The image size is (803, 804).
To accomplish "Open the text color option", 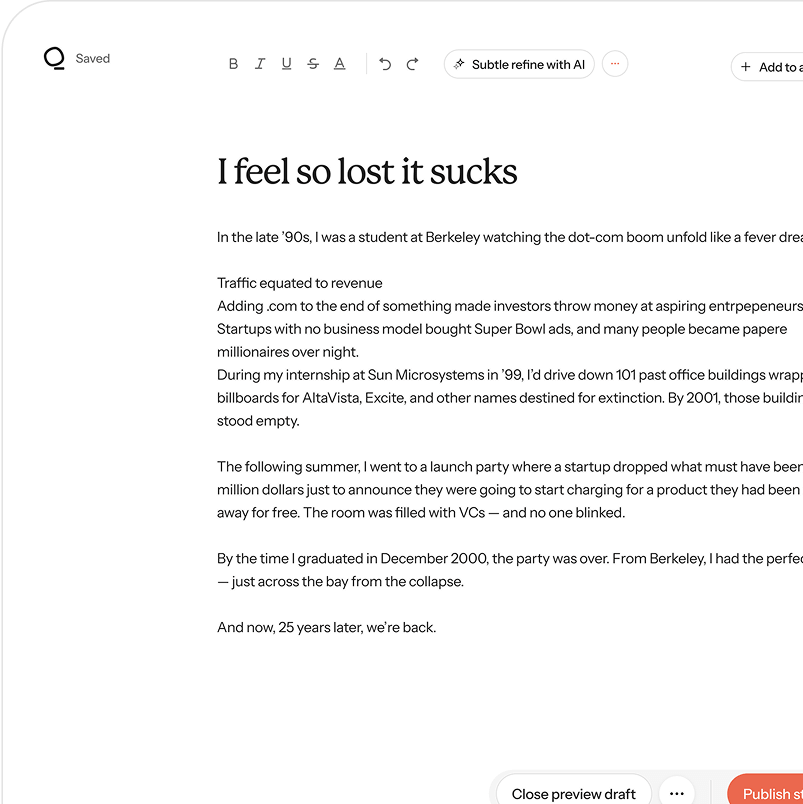I will 340,64.
